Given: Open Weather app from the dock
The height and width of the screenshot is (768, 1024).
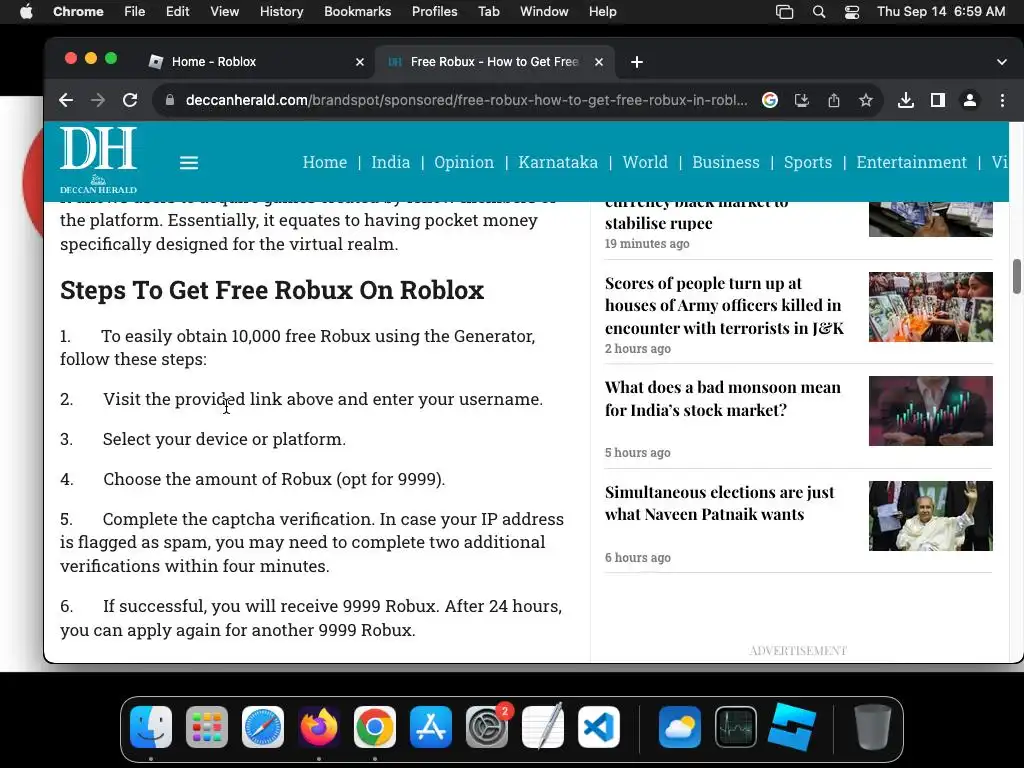Looking at the screenshot, I should click(680, 727).
